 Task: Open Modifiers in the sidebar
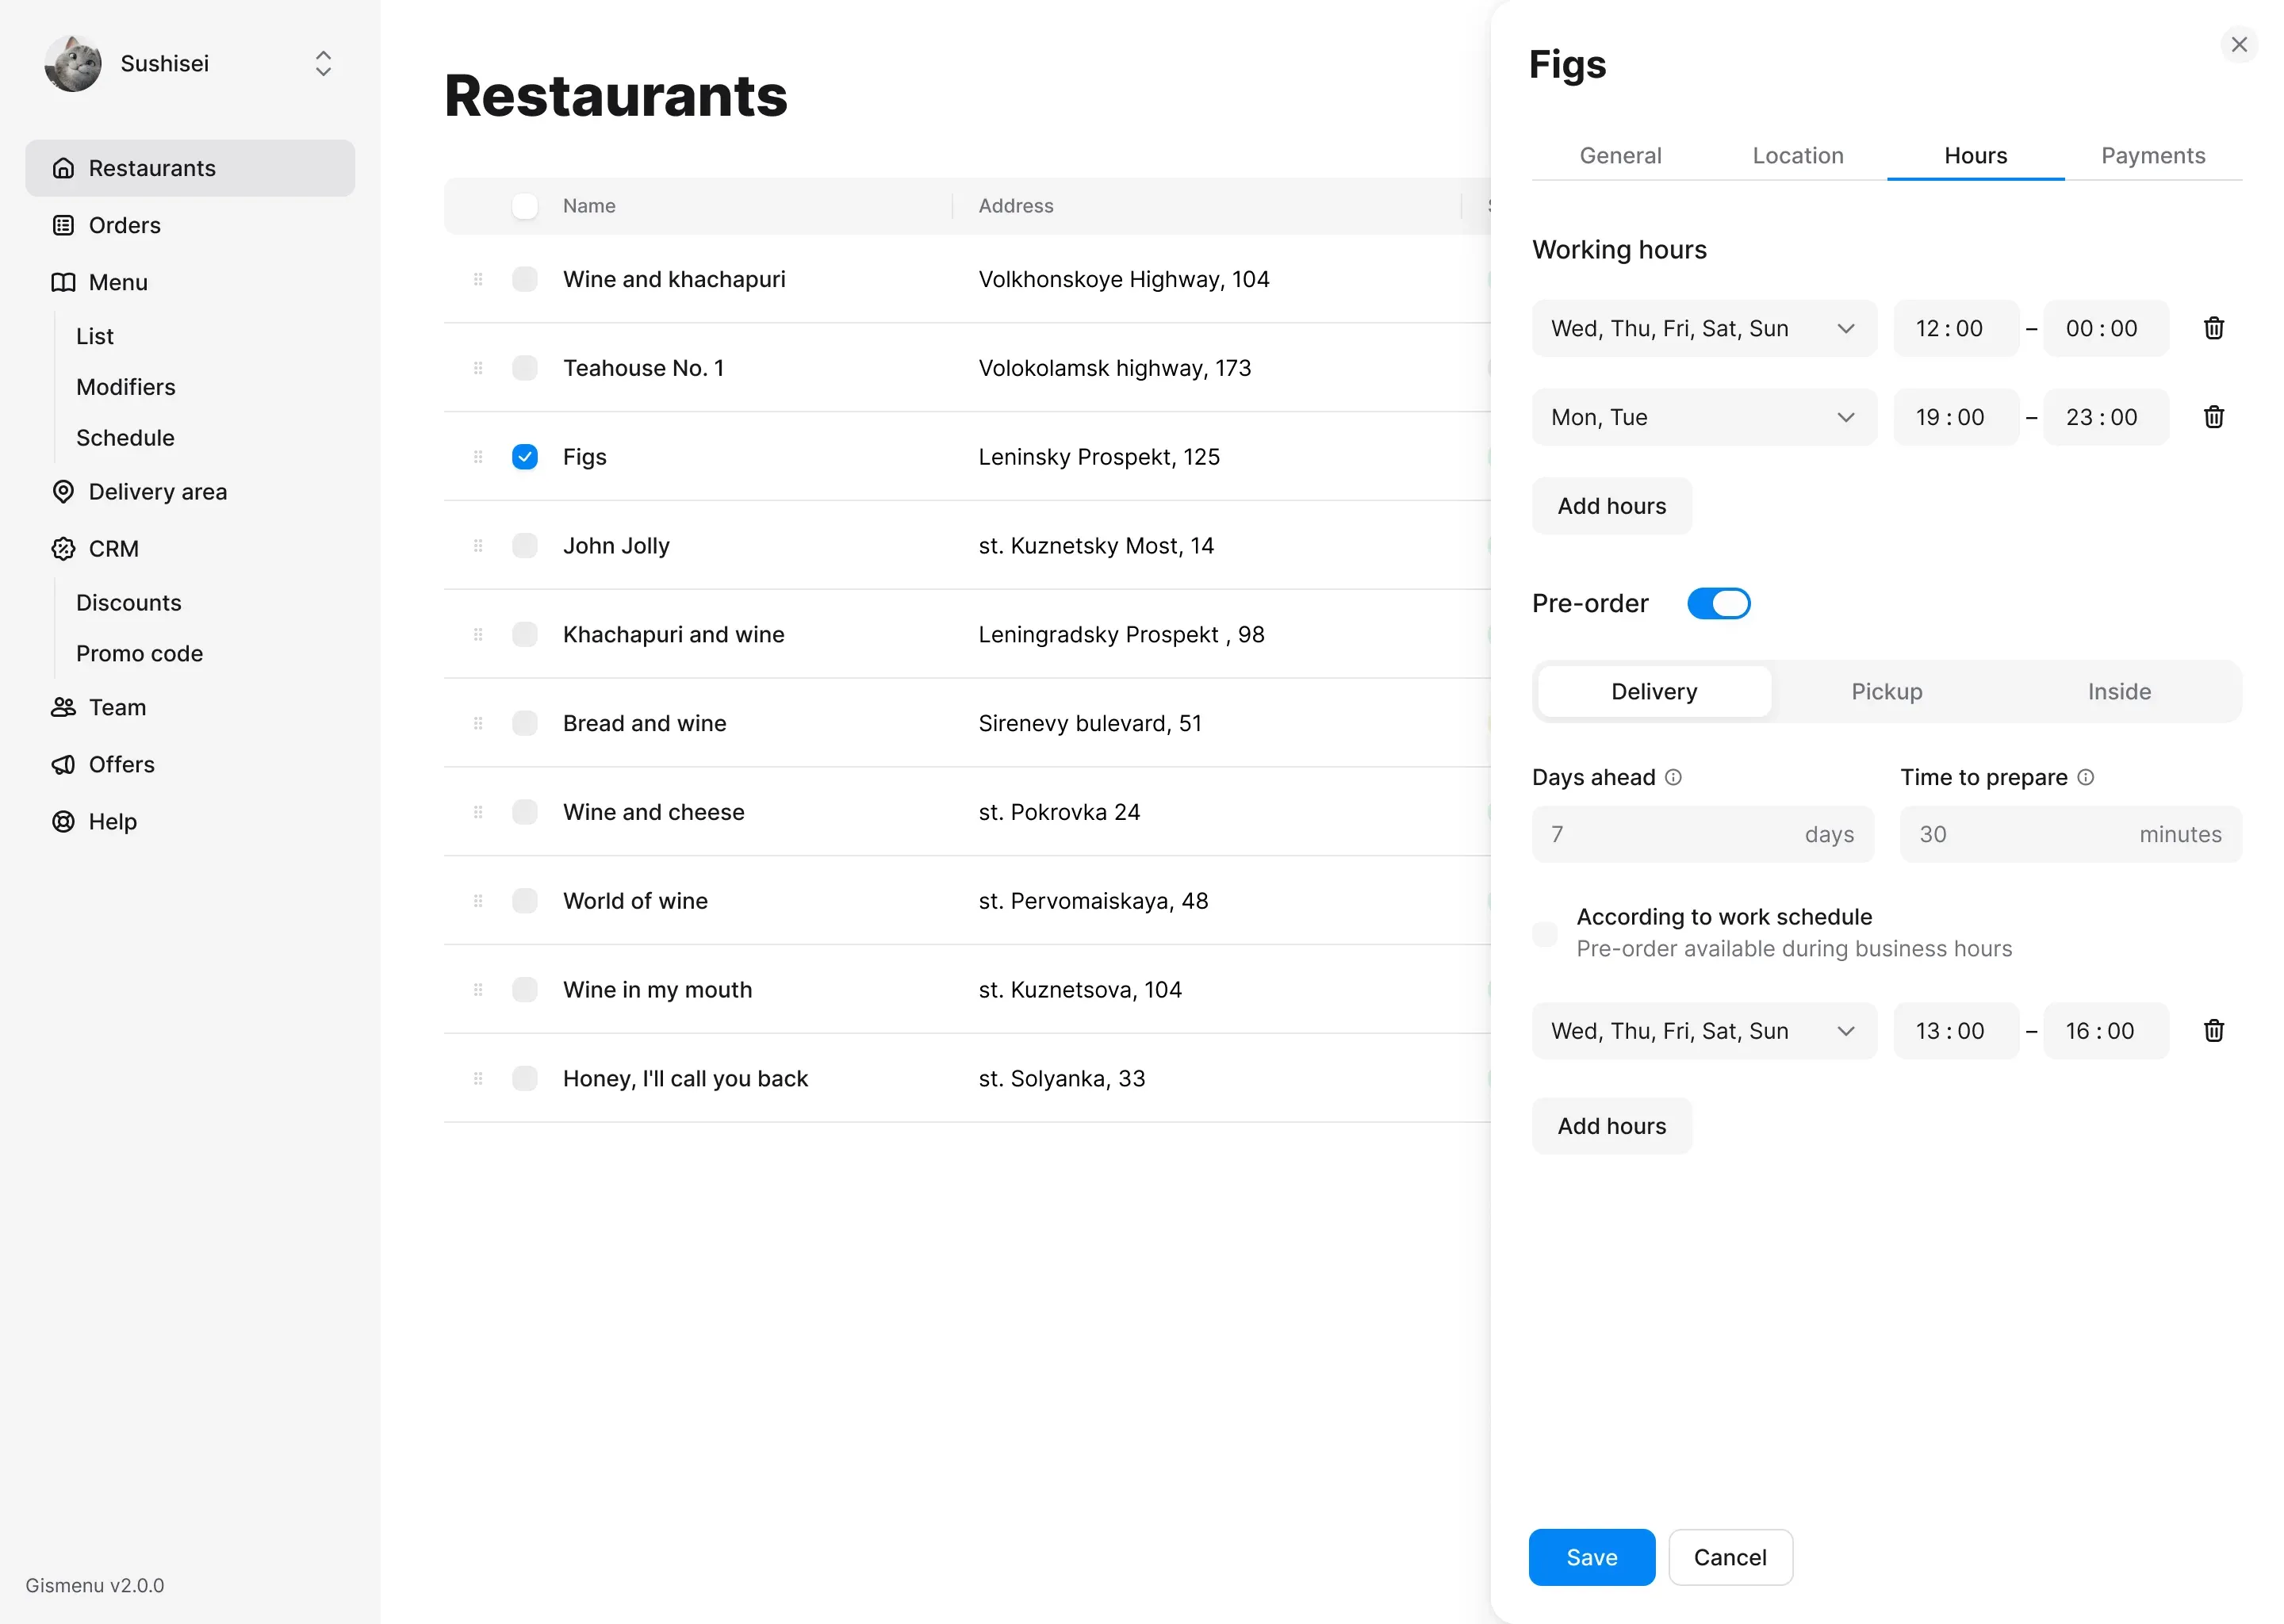tap(126, 387)
